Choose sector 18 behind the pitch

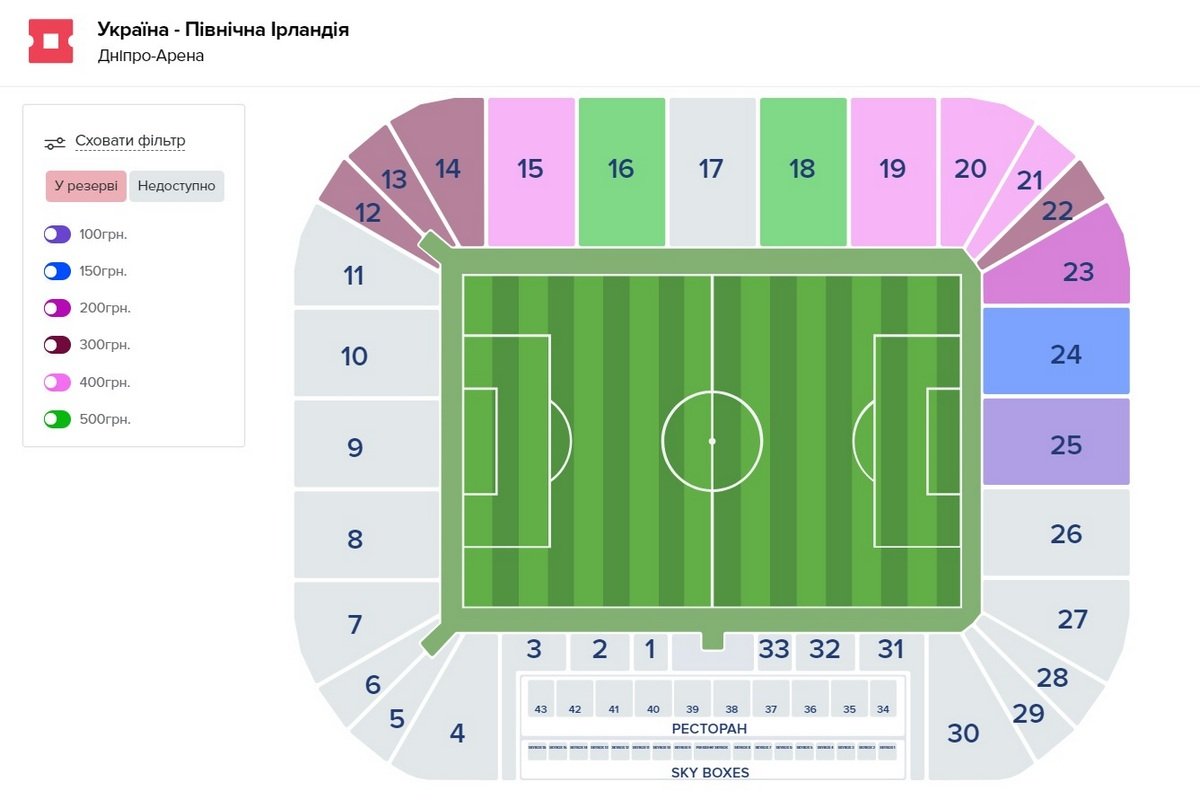click(x=802, y=170)
